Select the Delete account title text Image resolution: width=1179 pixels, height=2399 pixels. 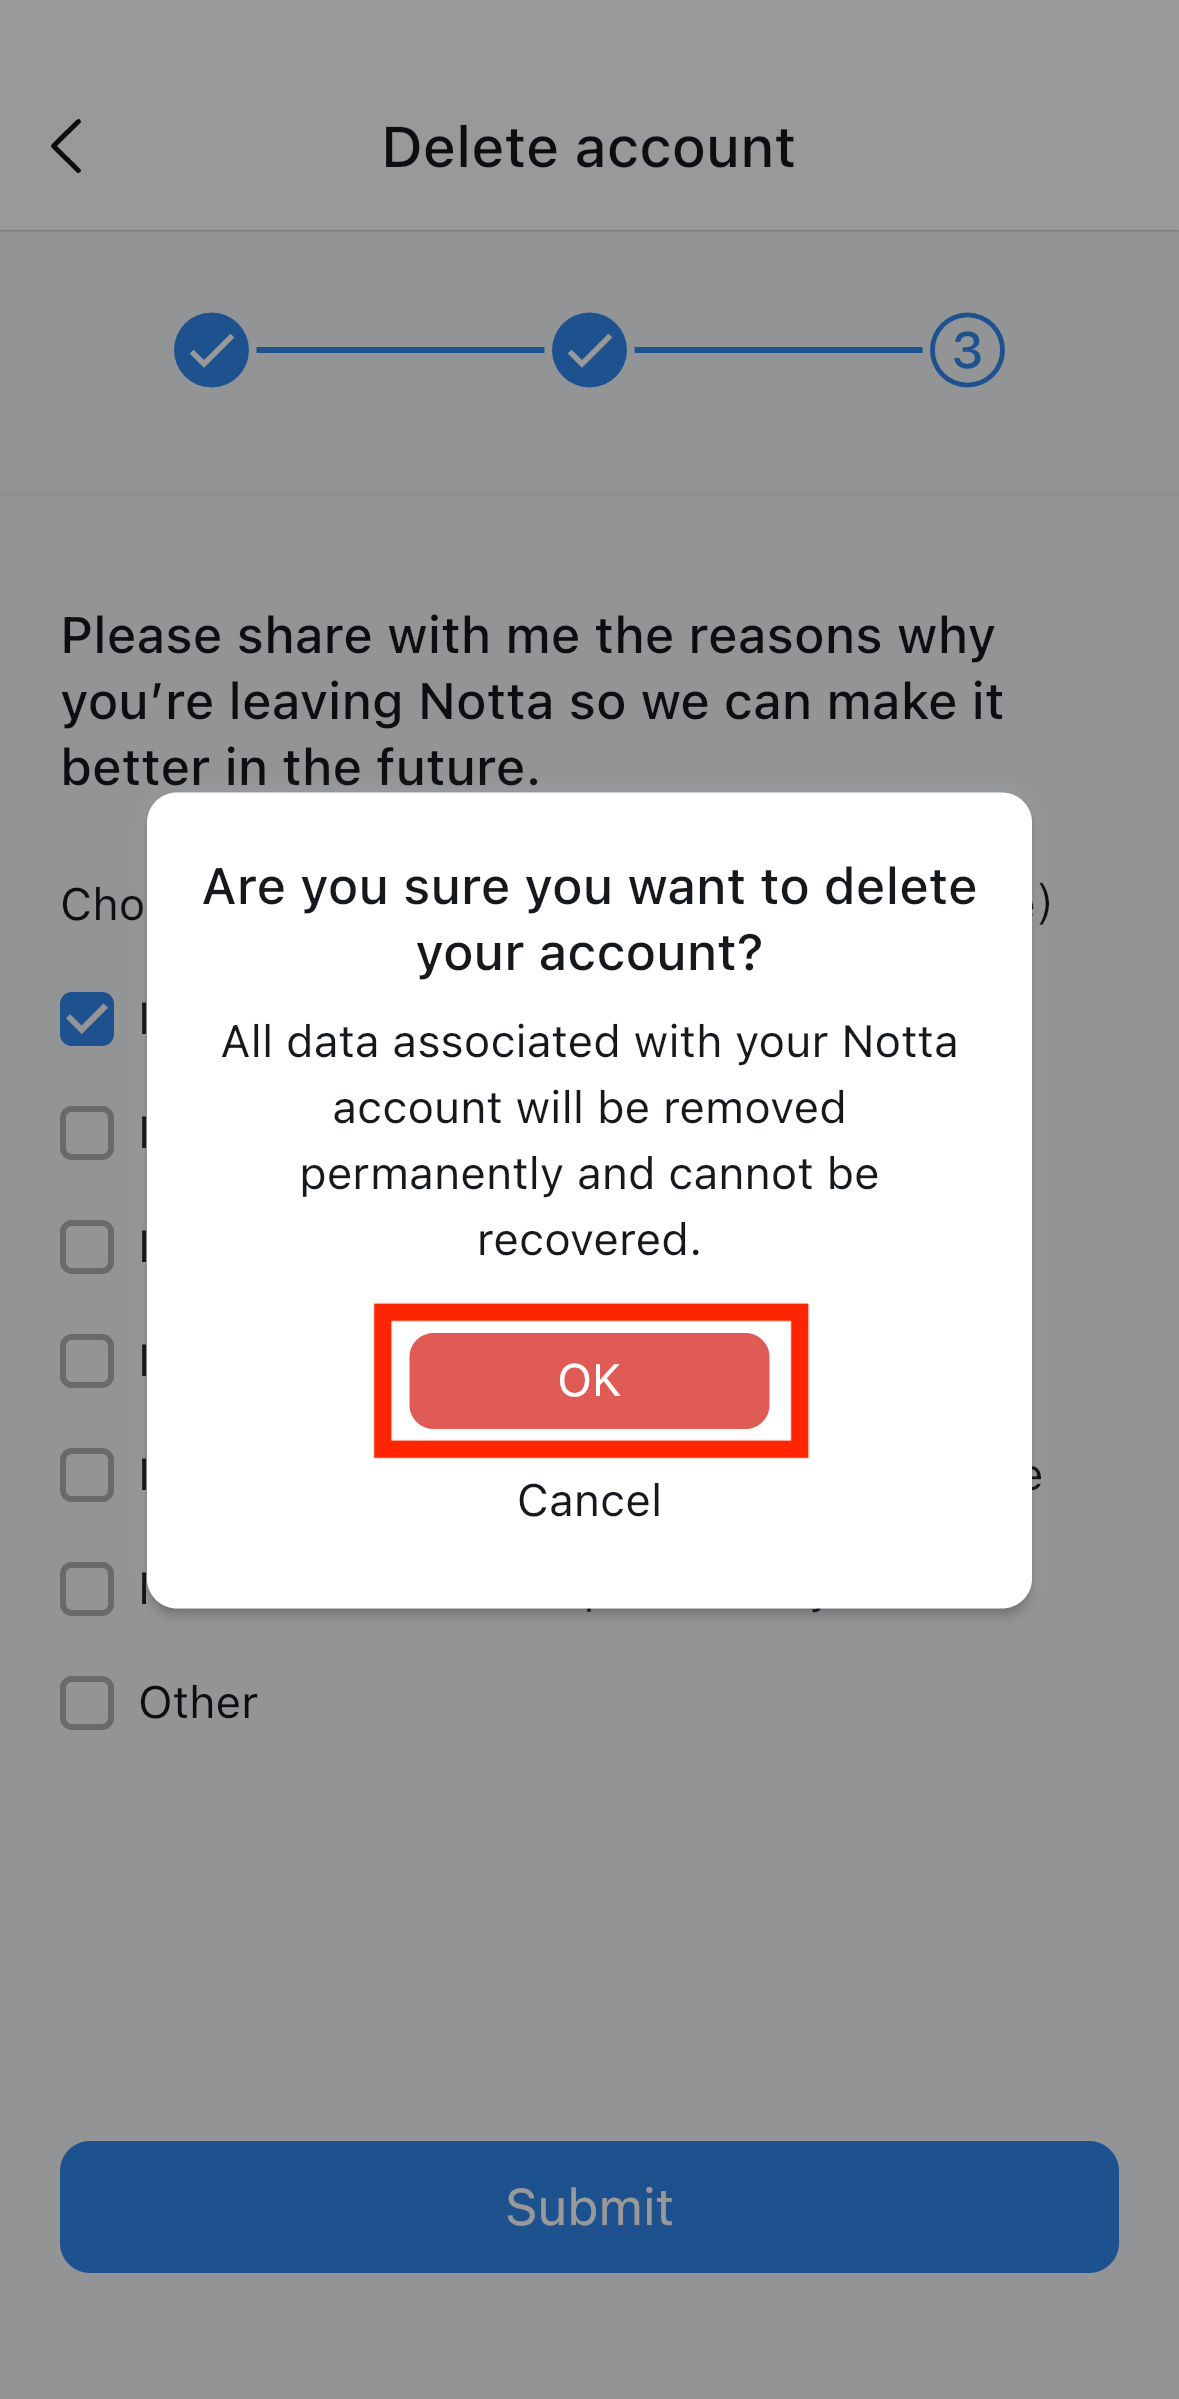coord(588,146)
